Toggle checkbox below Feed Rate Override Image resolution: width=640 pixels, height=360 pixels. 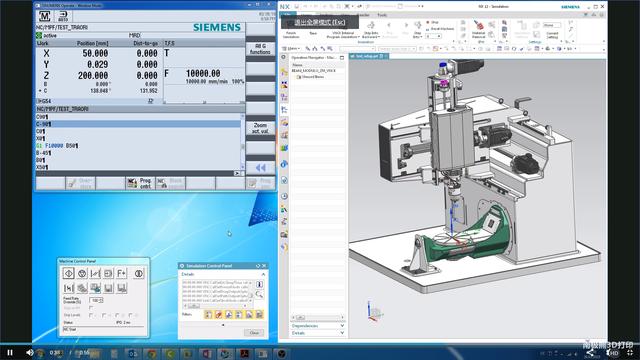(x=91, y=308)
